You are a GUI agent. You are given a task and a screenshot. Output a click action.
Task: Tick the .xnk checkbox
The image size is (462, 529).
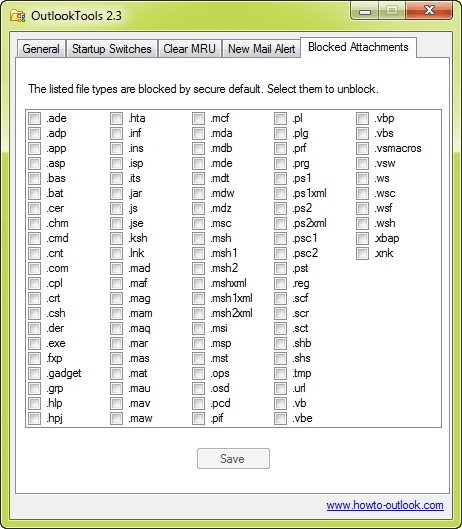click(362, 253)
